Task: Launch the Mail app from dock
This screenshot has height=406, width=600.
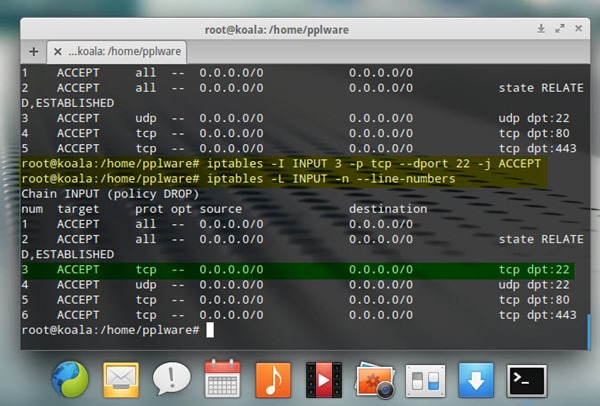Action: (x=121, y=380)
